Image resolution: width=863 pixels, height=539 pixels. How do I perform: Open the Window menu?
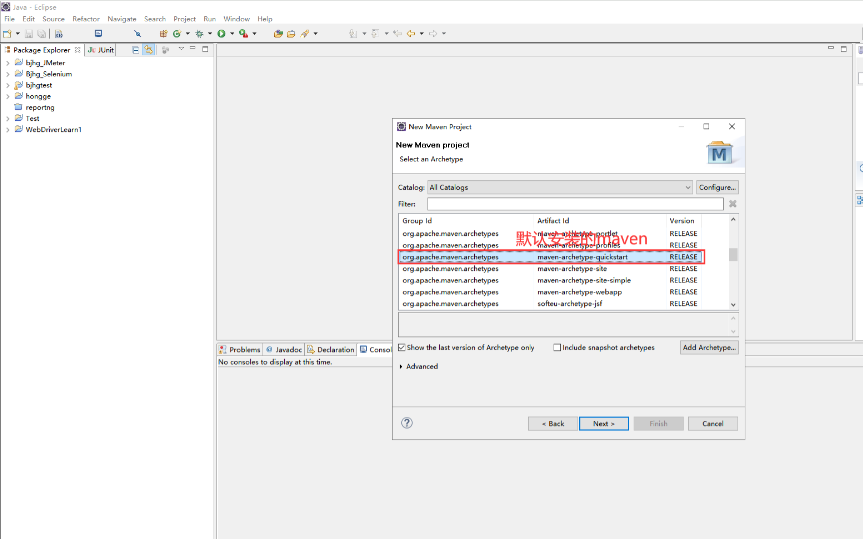(237, 19)
